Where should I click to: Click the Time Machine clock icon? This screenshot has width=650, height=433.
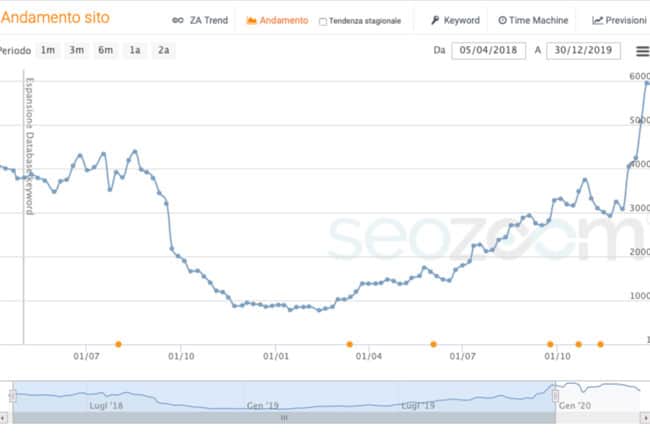502,20
